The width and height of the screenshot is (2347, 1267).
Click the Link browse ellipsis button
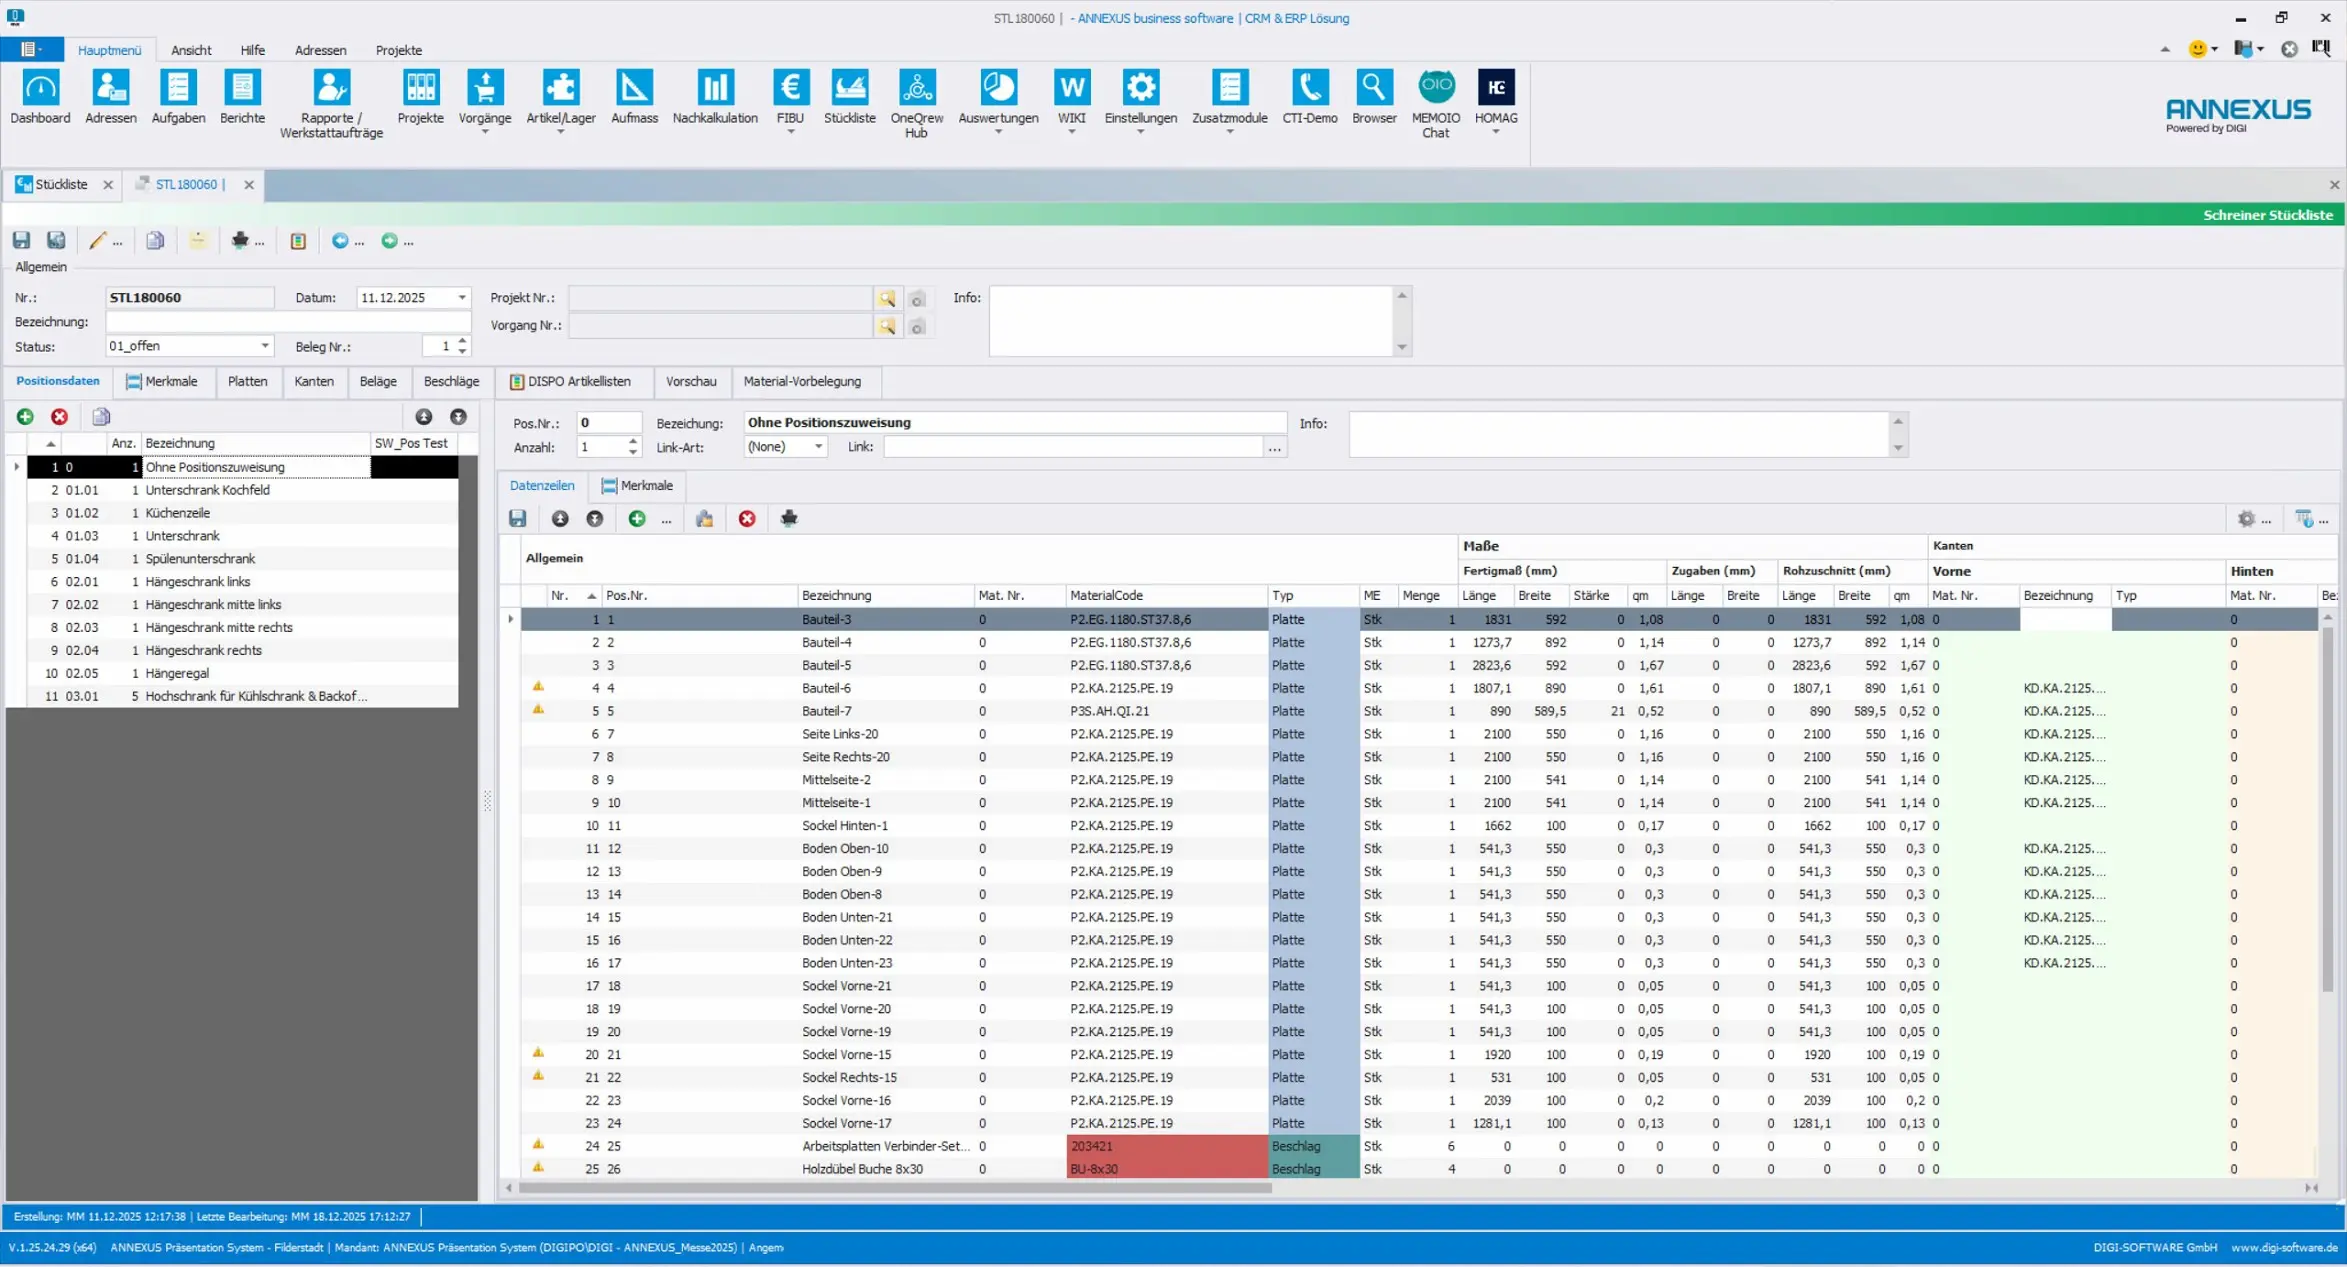pyautogui.click(x=1274, y=448)
